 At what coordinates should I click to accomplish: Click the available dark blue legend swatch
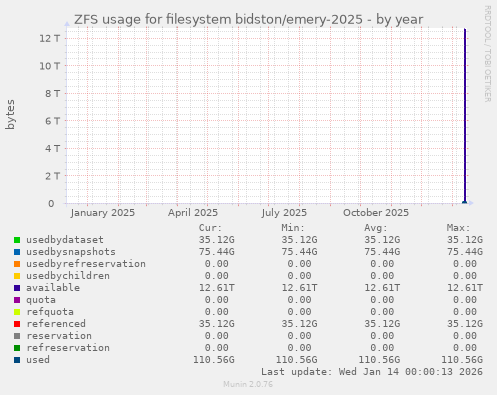17,288
